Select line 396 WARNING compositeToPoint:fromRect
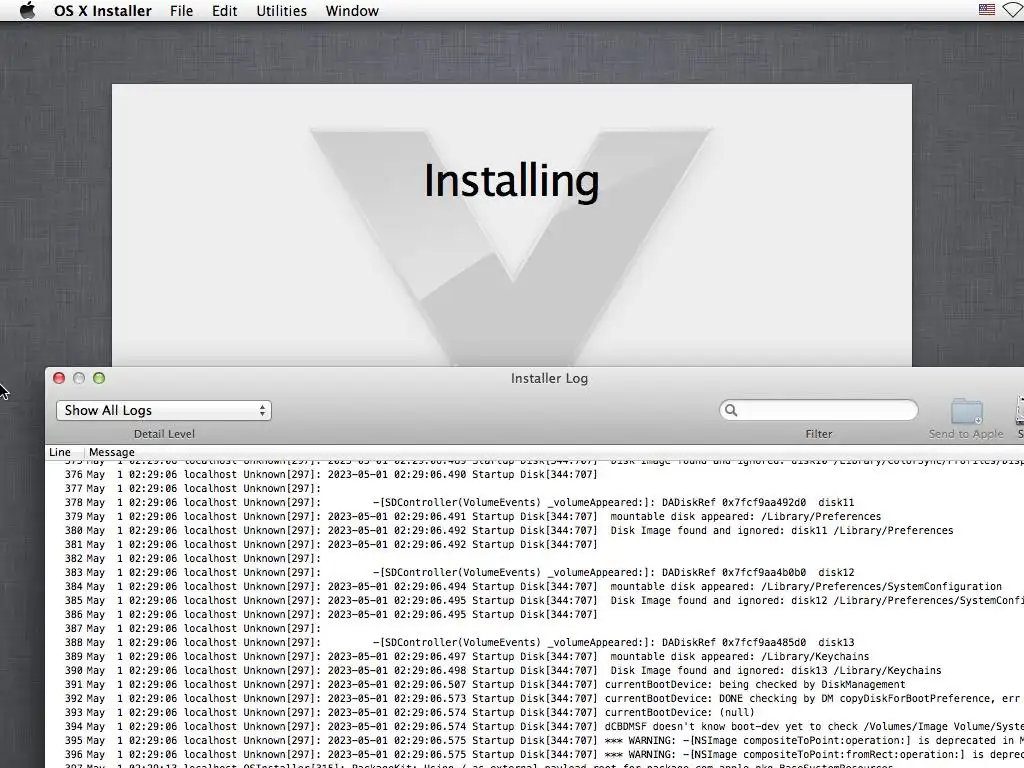 pyautogui.click(x=535, y=755)
